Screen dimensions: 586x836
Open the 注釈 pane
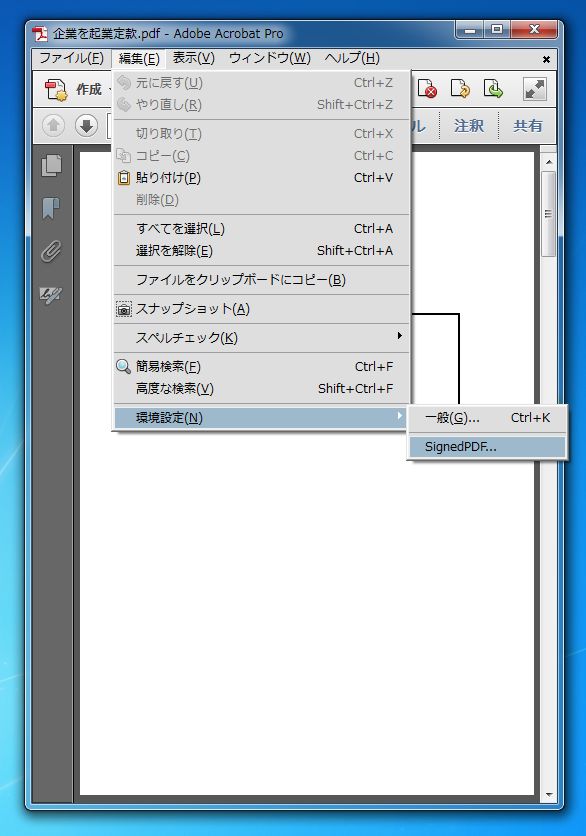[x=469, y=126]
